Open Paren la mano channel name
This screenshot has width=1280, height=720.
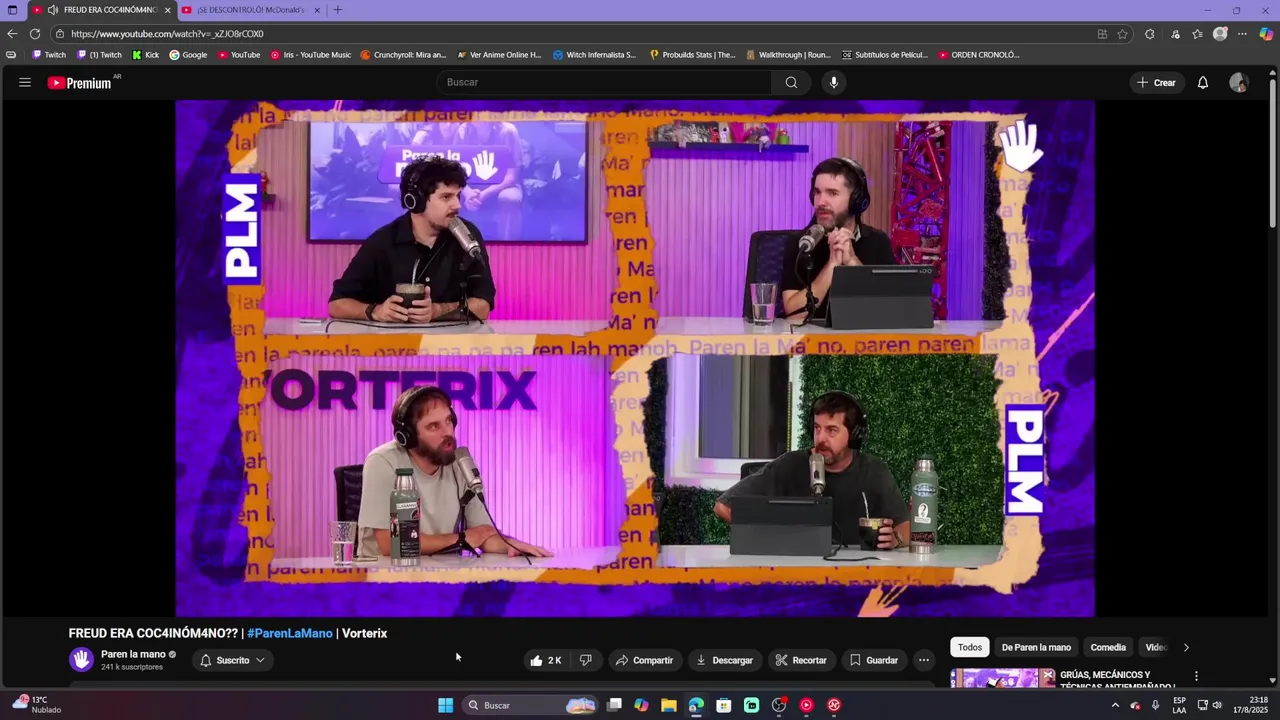tap(133, 654)
